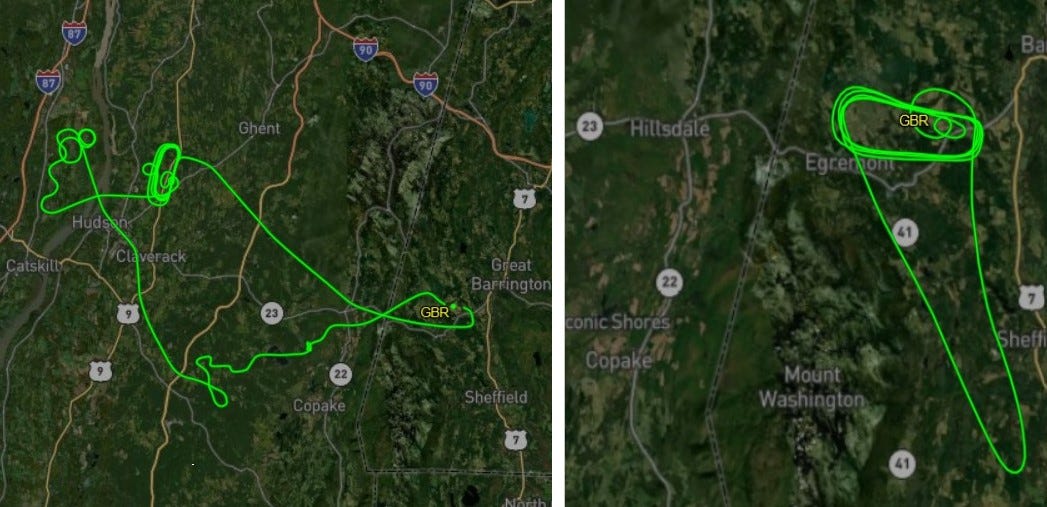Click the Great Barrington label
The image size is (1047, 507).
pos(511,275)
